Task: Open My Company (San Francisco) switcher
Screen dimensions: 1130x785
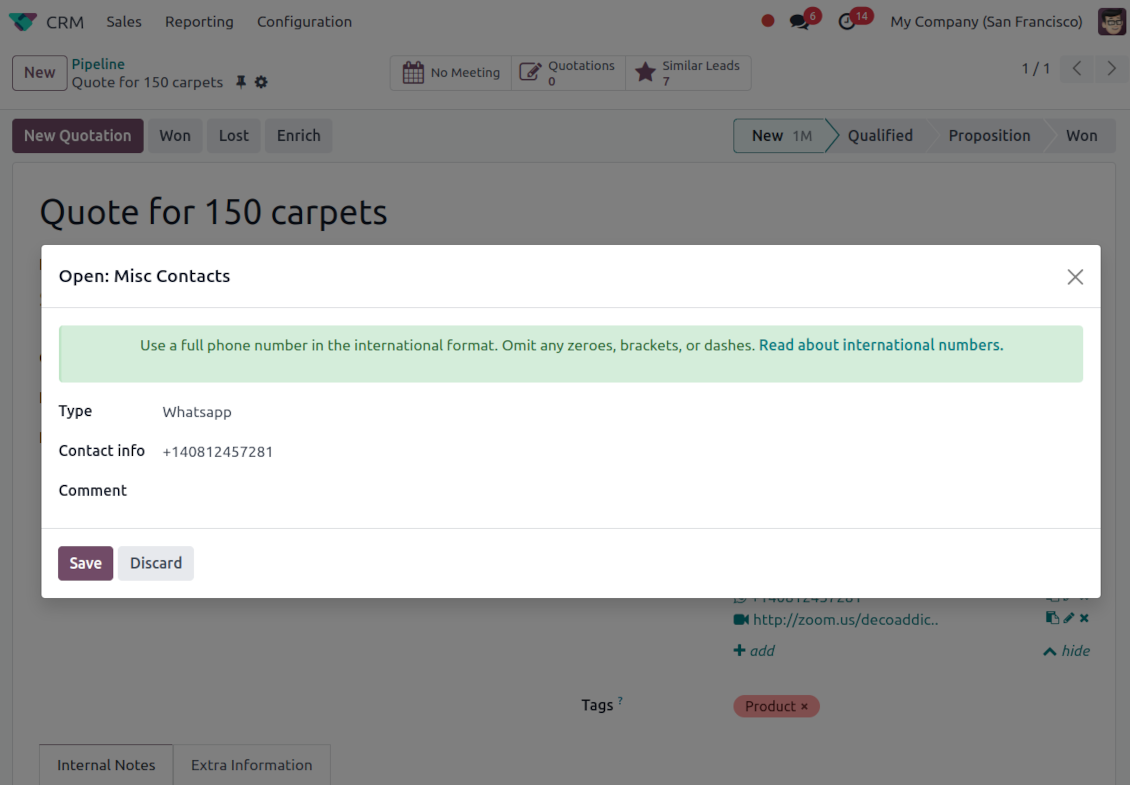Action: 985,22
